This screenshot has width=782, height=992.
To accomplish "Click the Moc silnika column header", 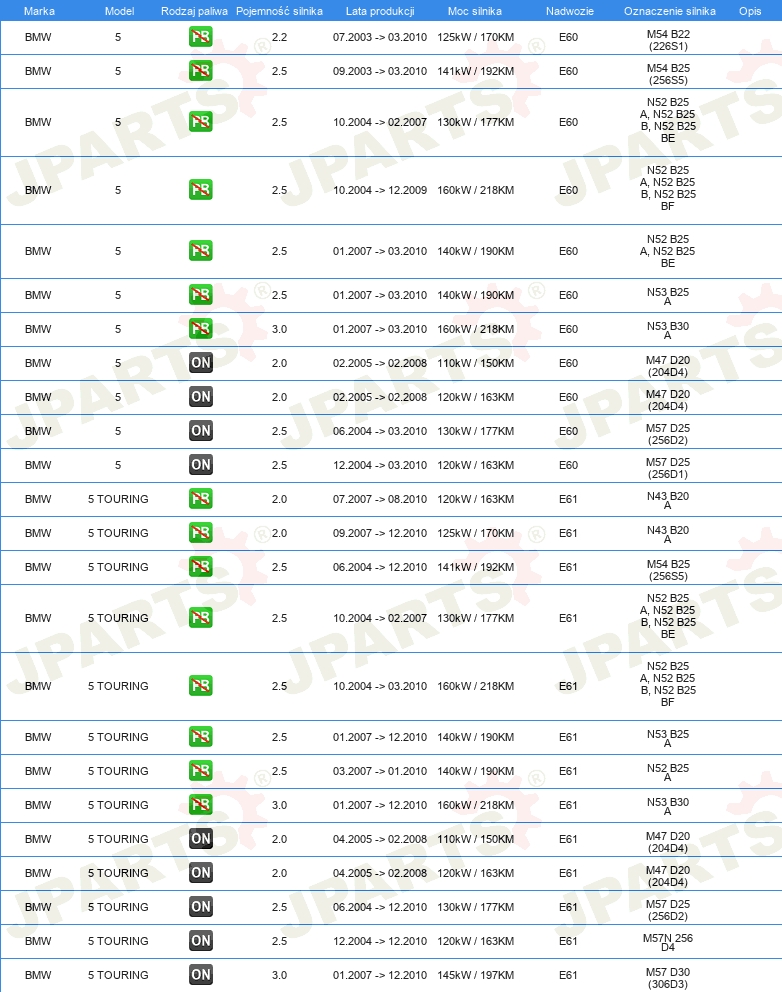I will 475,11.
